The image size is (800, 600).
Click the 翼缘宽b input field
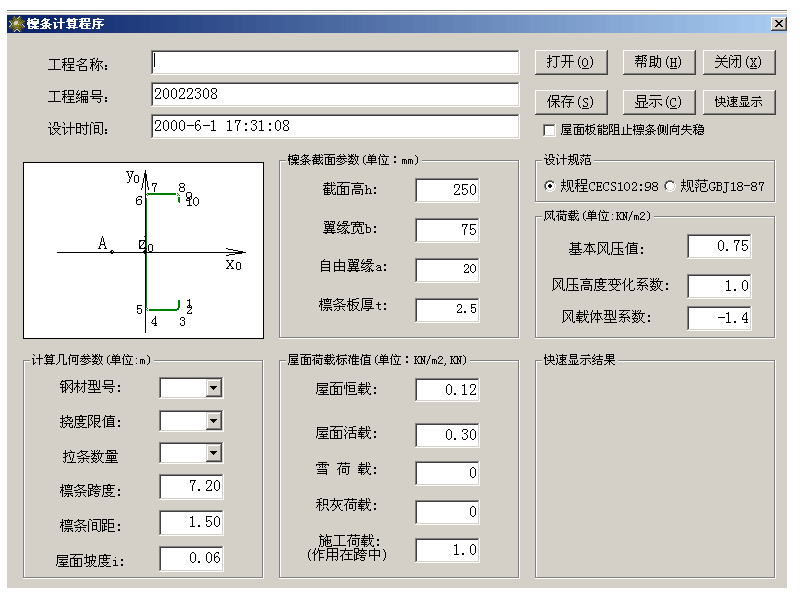point(447,230)
